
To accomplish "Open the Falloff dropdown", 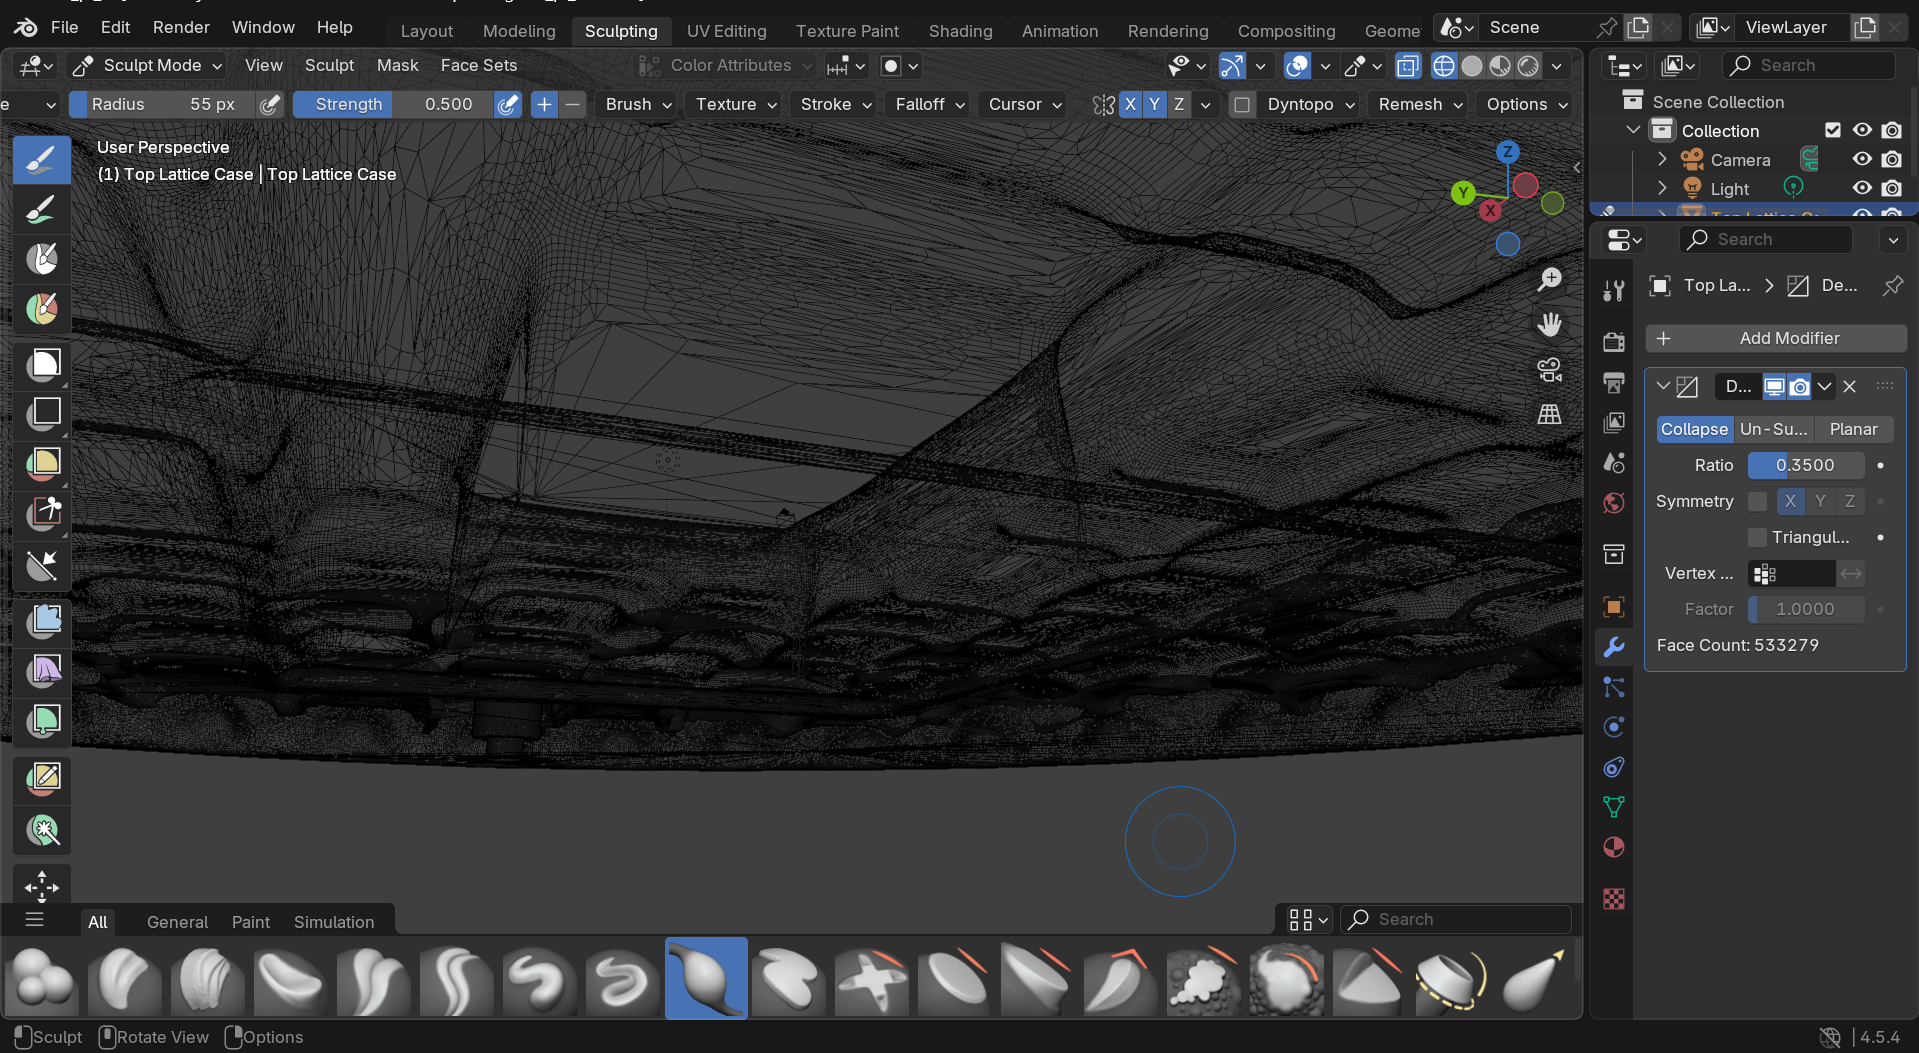I will click(930, 104).
